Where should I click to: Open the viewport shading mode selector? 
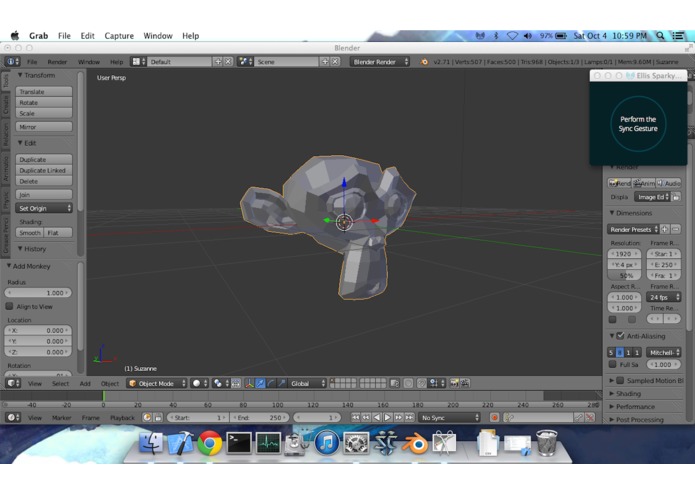(199, 383)
